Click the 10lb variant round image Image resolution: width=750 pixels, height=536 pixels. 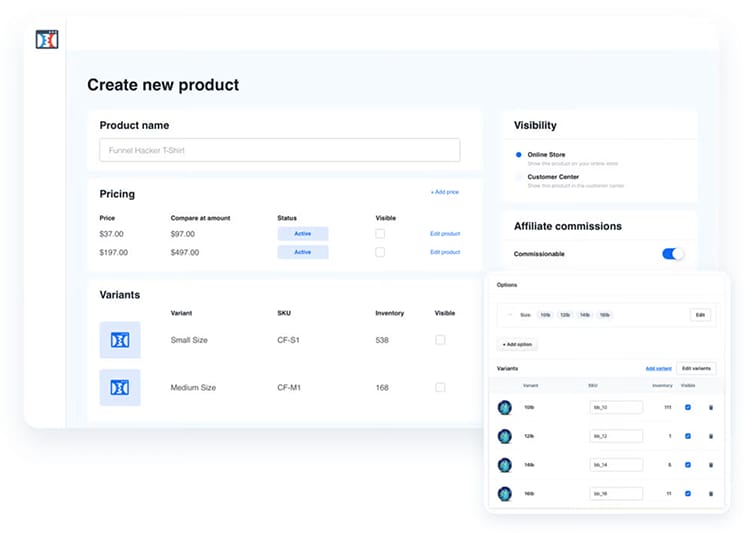[x=505, y=407]
